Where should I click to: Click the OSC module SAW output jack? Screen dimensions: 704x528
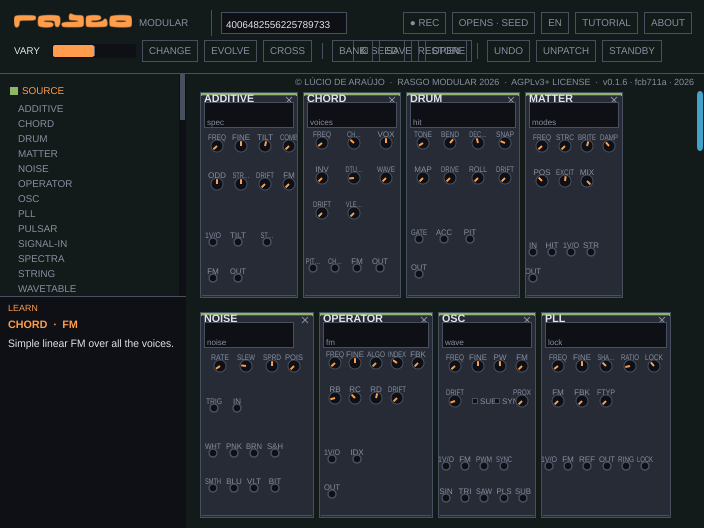coord(484,498)
